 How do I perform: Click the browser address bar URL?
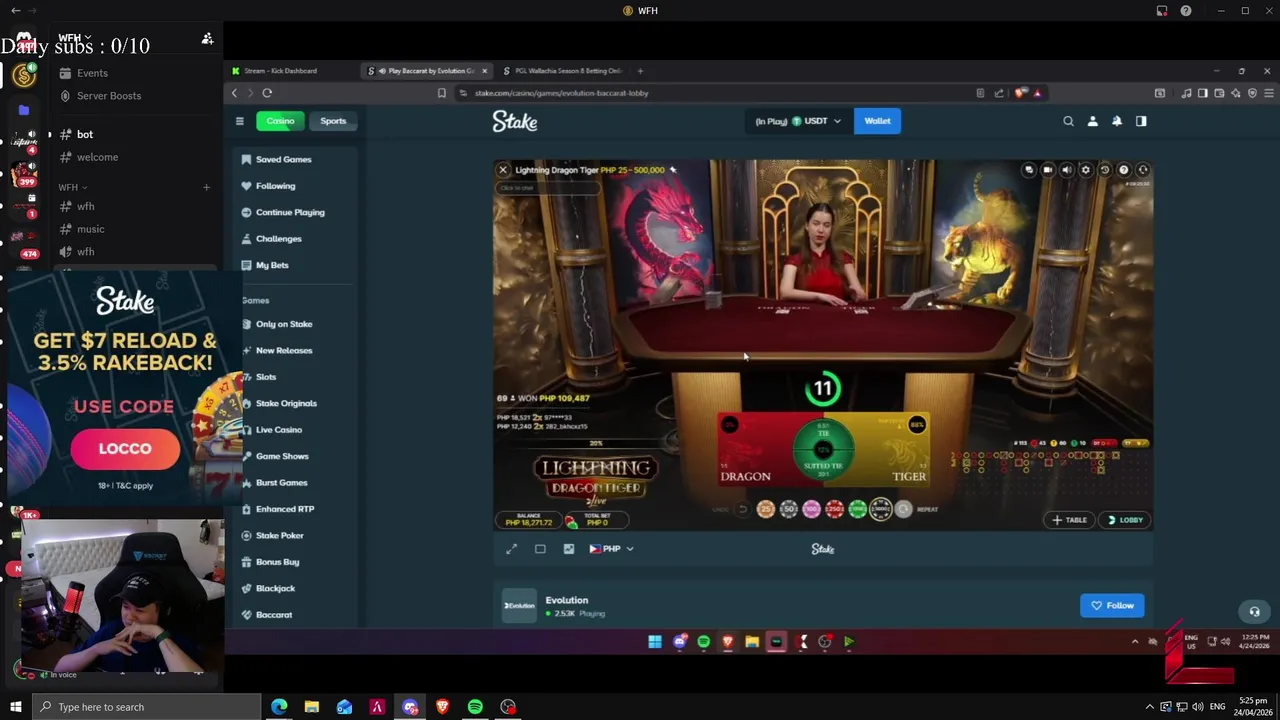tap(561, 93)
